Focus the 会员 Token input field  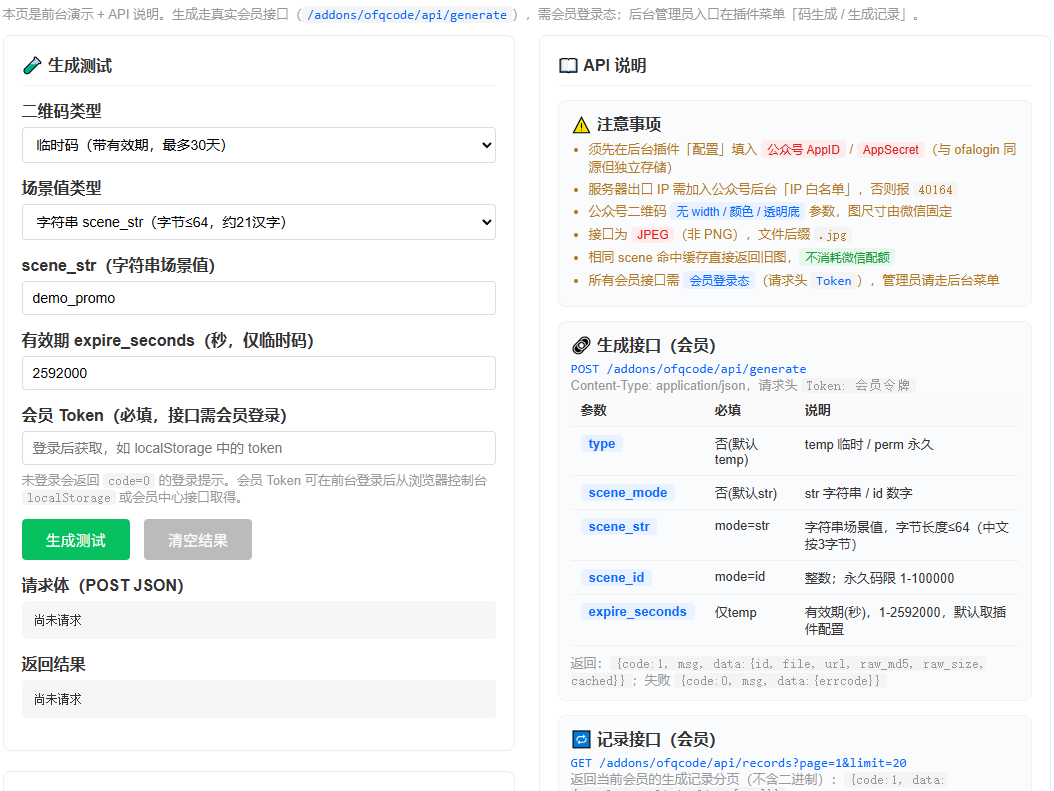click(x=259, y=448)
